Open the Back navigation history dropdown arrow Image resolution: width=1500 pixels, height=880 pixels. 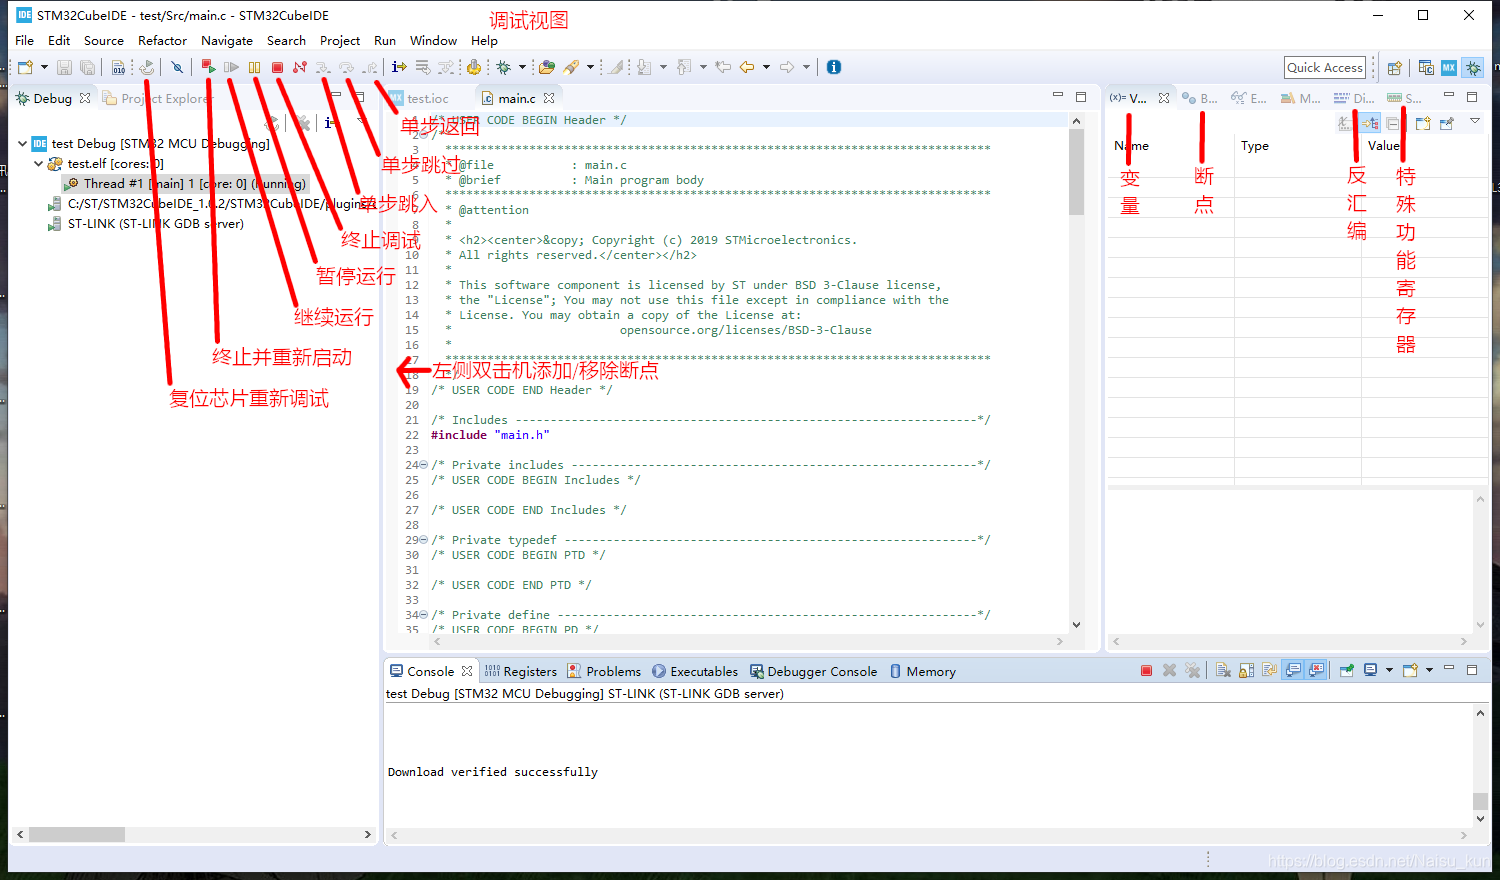pos(766,67)
